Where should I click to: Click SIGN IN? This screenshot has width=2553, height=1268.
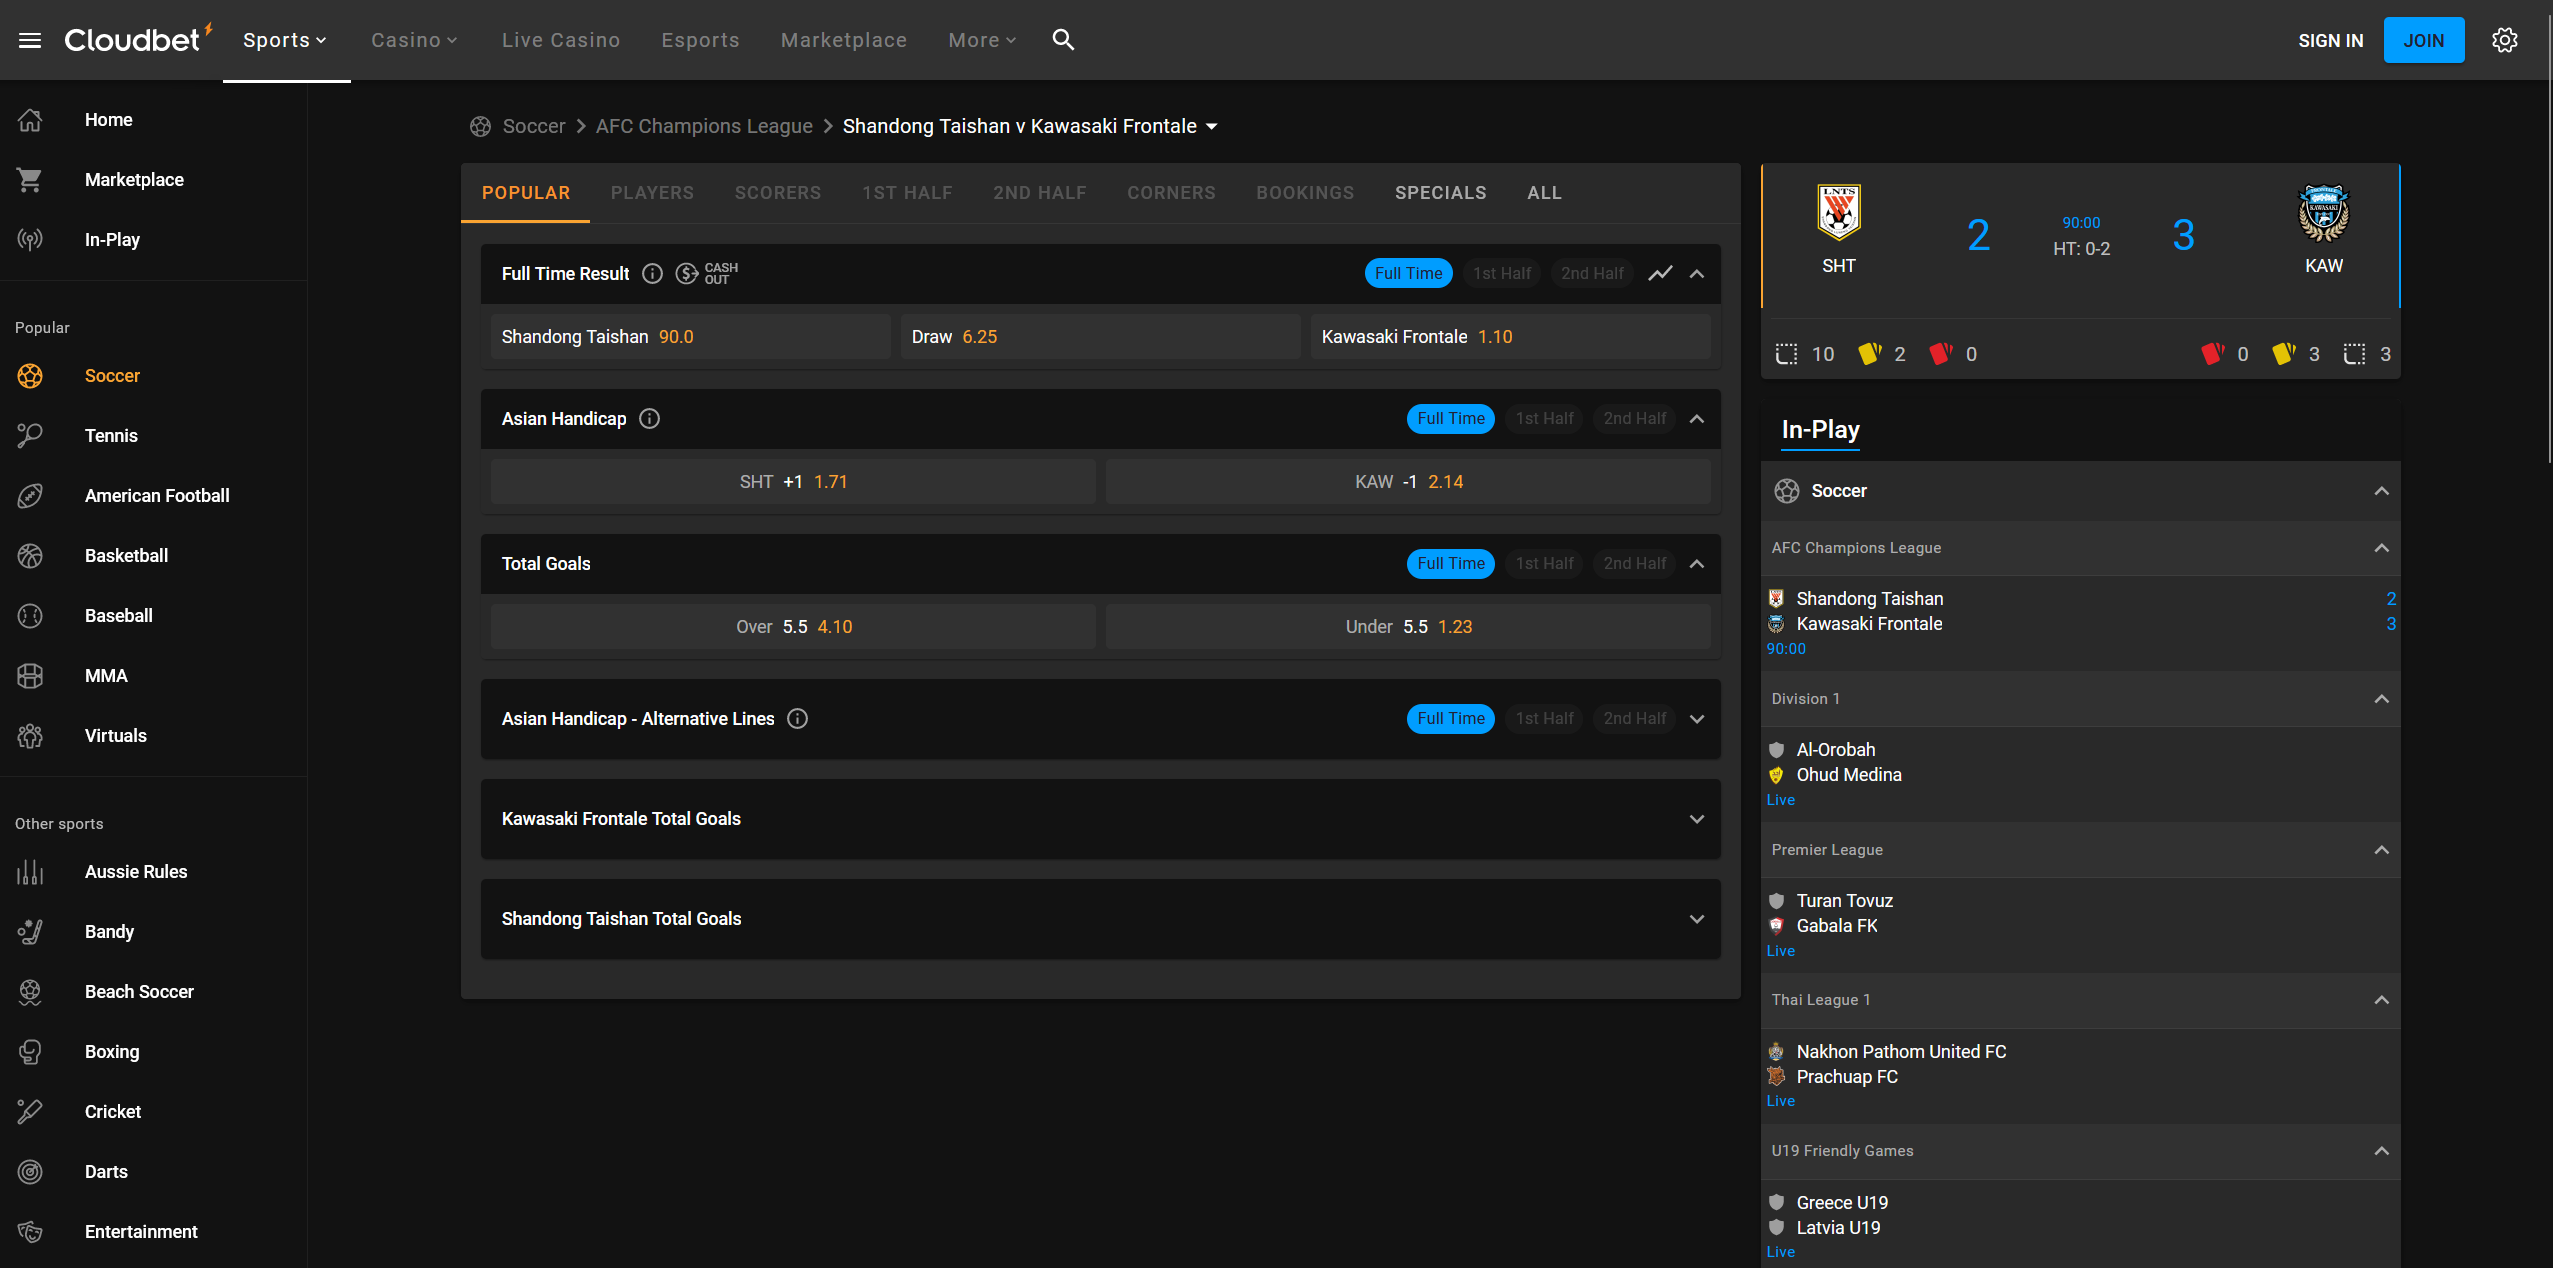(x=2330, y=41)
